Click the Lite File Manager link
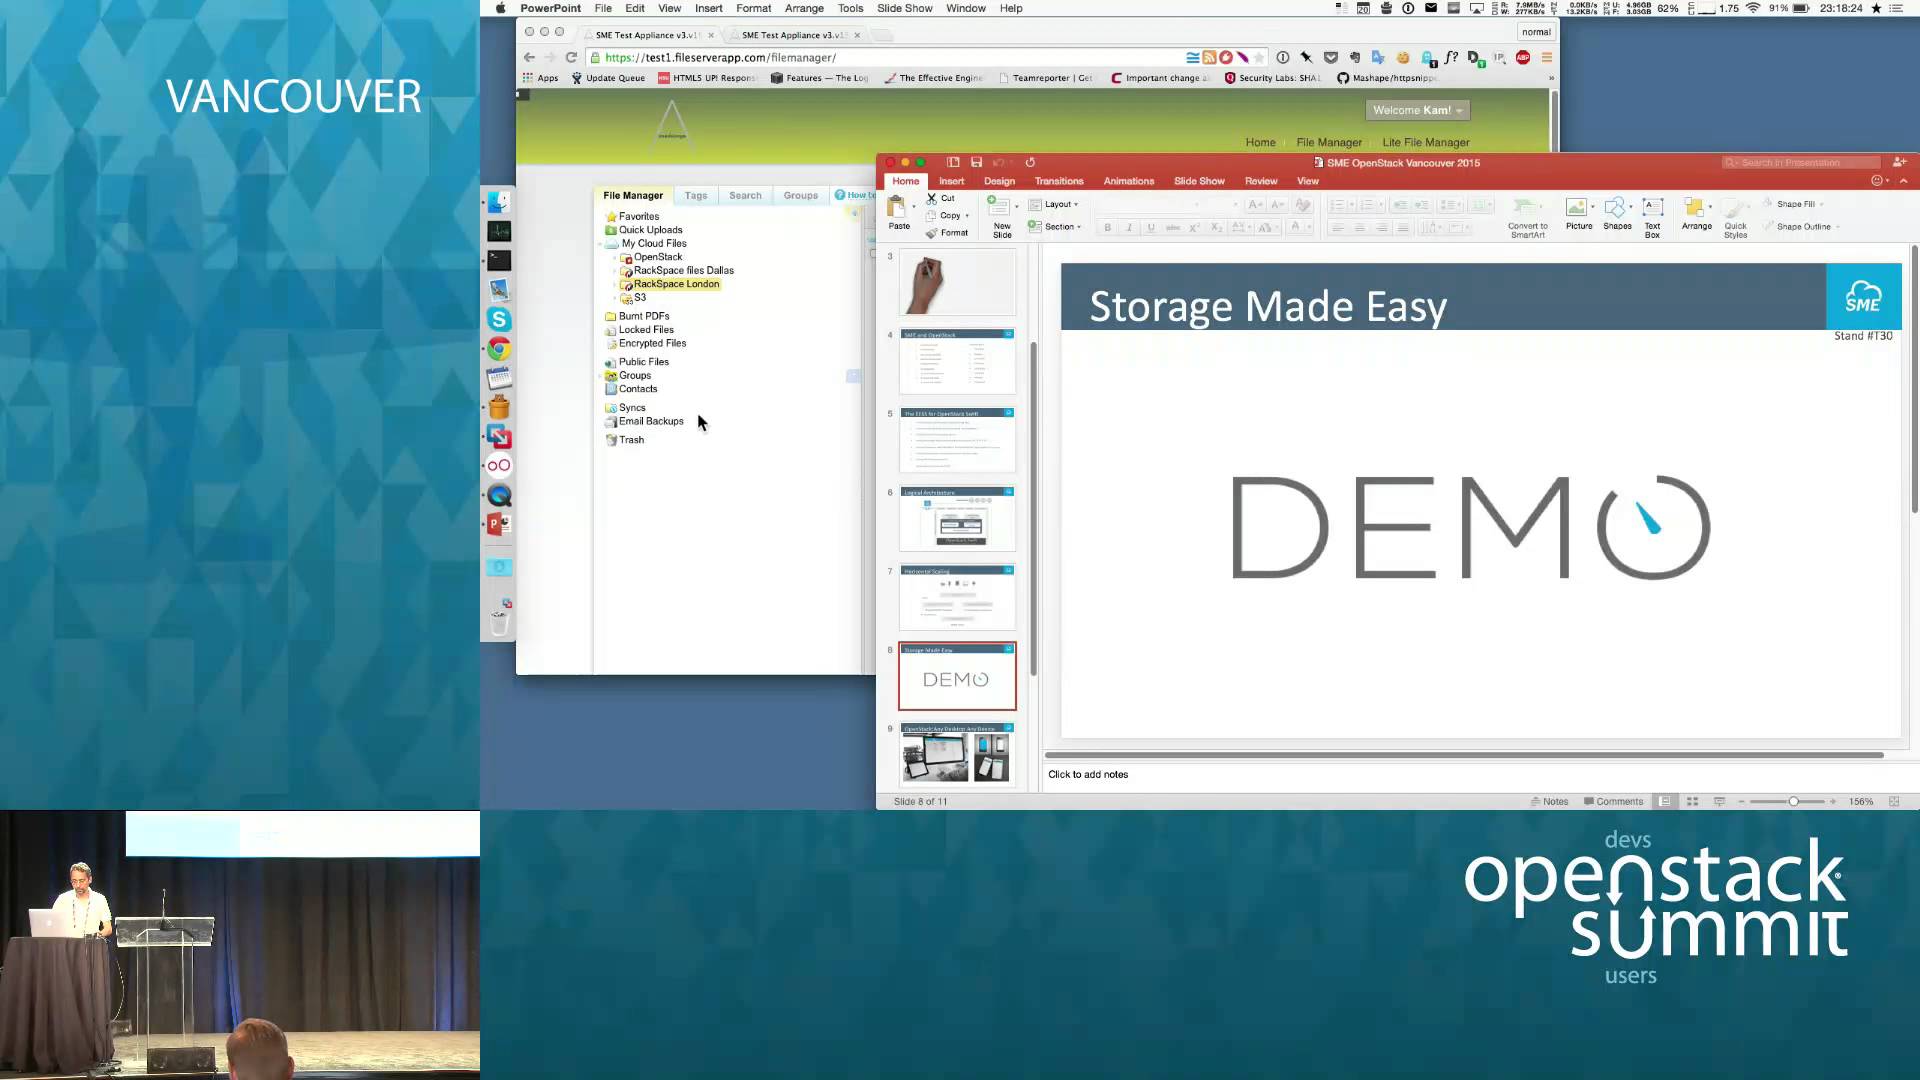Viewport: 1920px width, 1080px height. click(x=1425, y=142)
